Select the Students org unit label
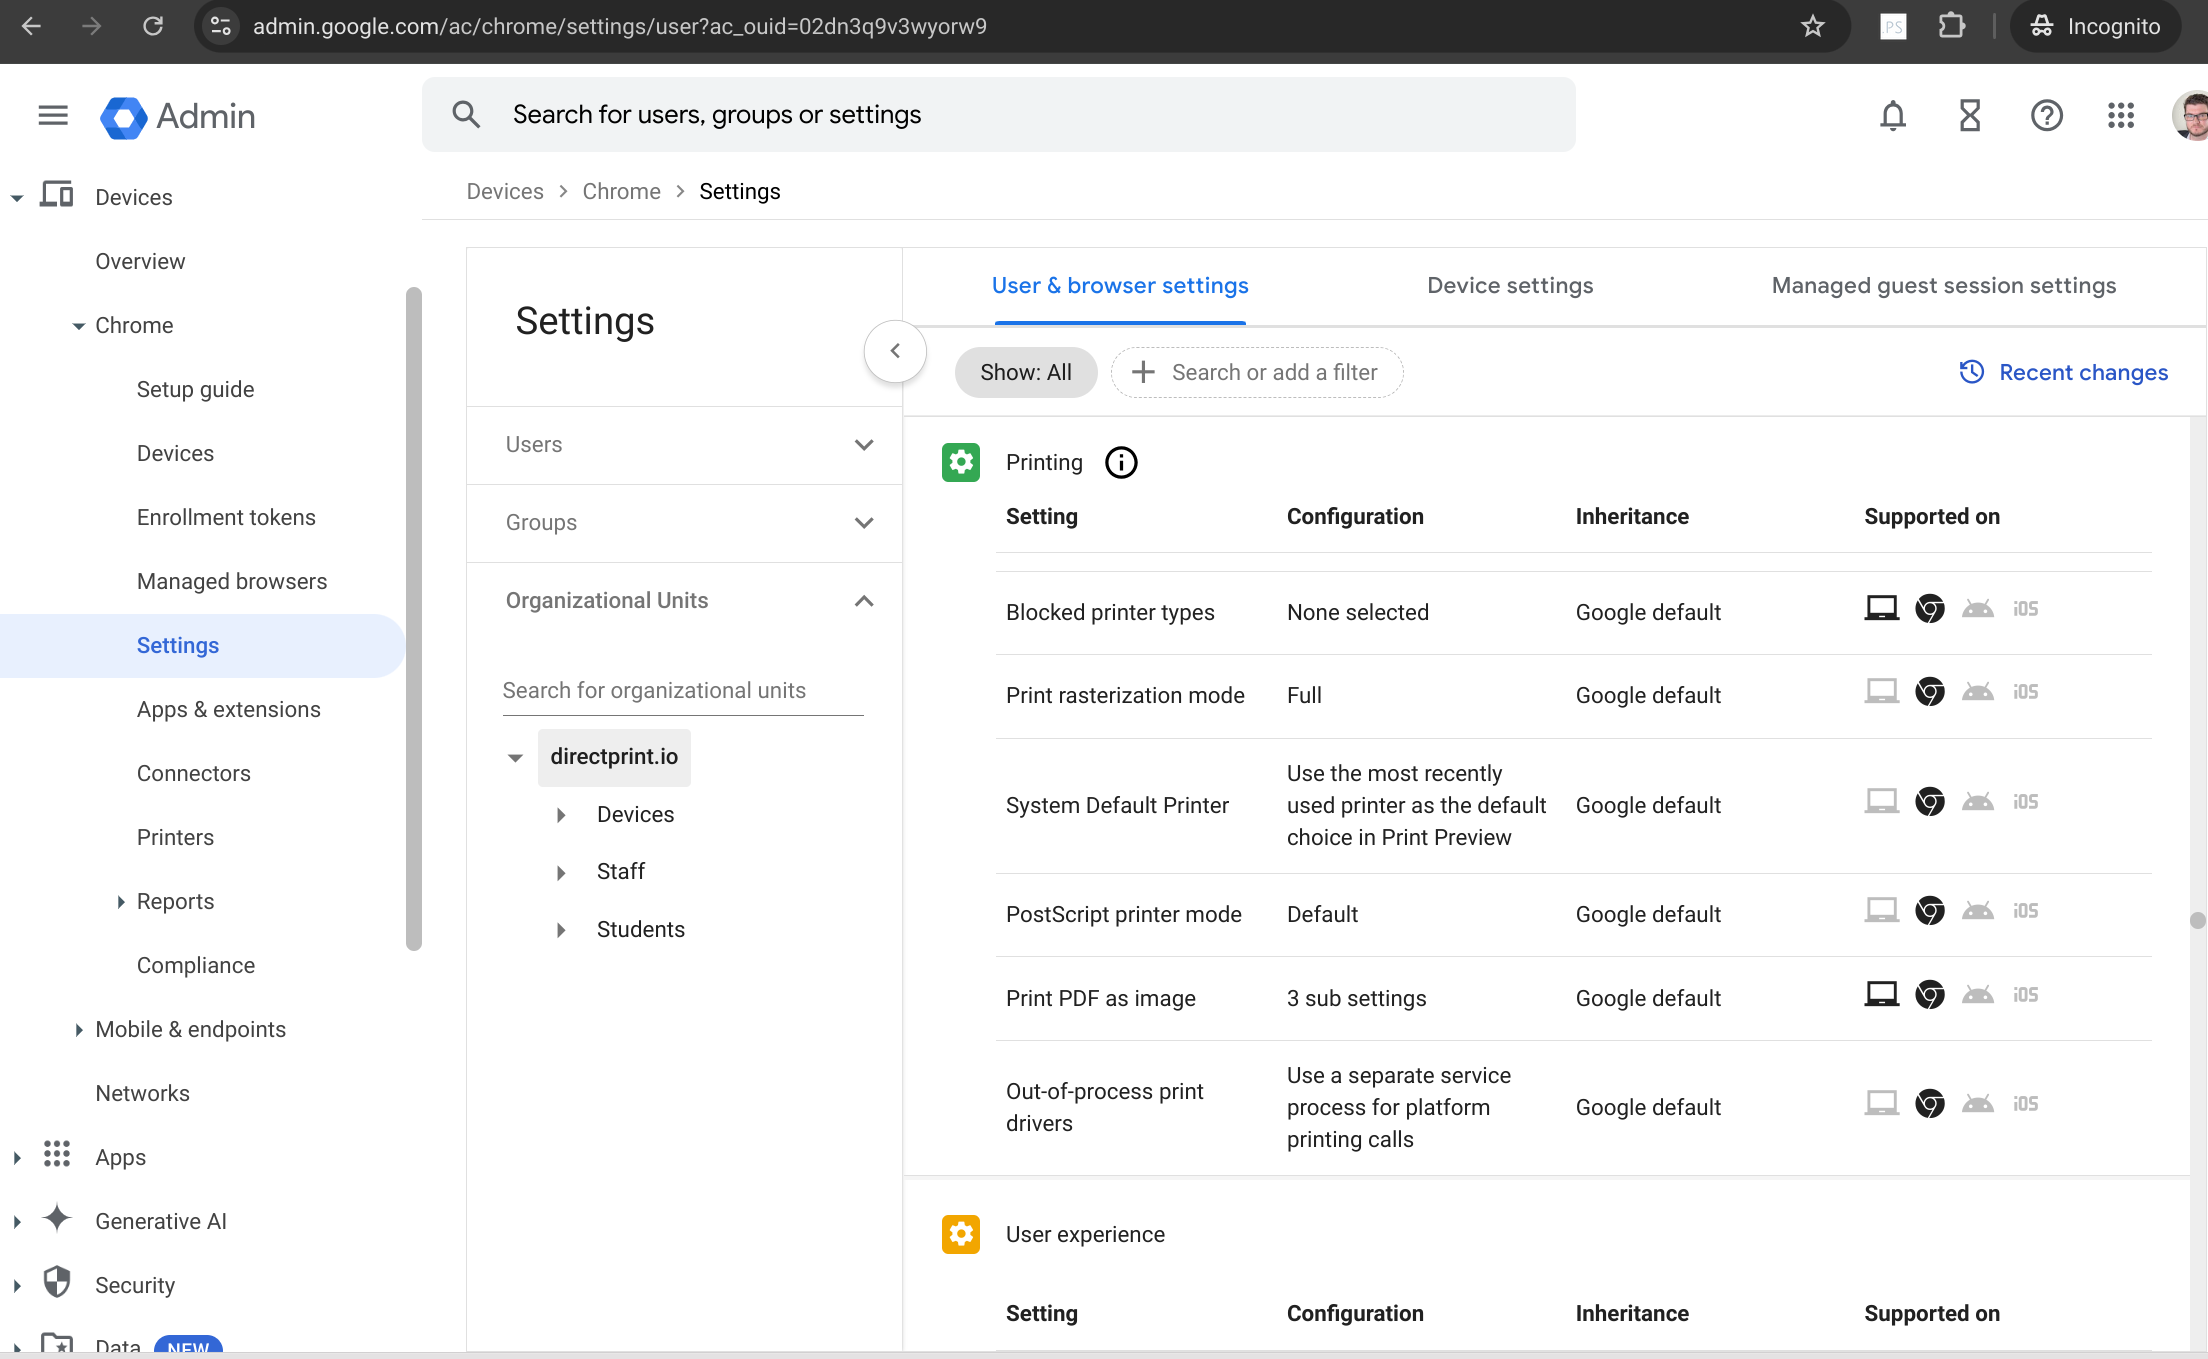 click(x=641, y=930)
